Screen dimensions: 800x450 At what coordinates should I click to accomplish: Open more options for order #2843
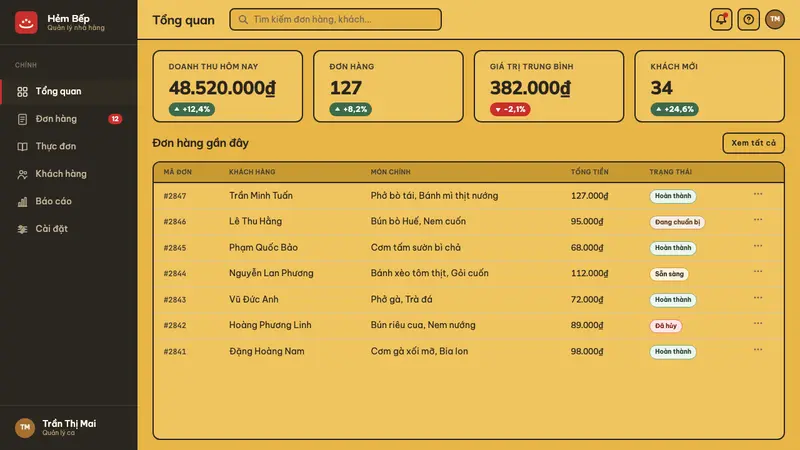click(758, 298)
